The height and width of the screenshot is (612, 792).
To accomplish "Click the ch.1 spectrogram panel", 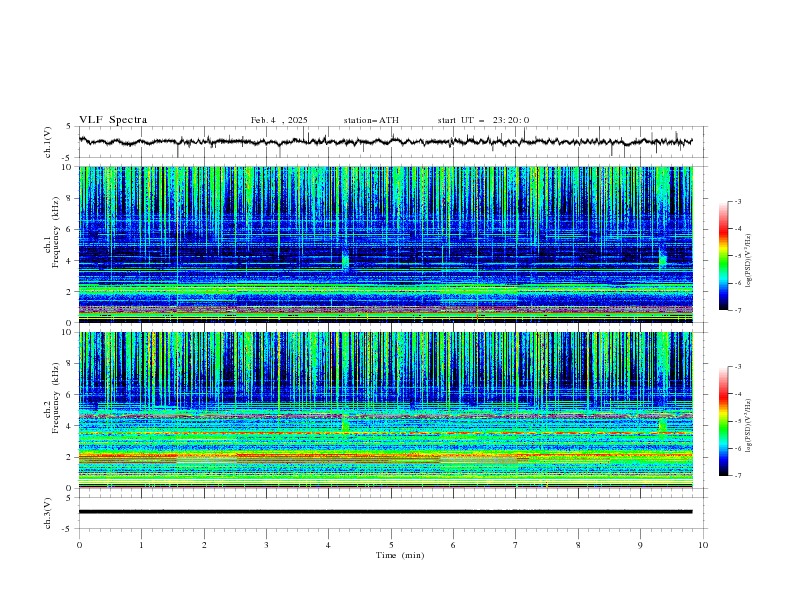I will point(385,244).
